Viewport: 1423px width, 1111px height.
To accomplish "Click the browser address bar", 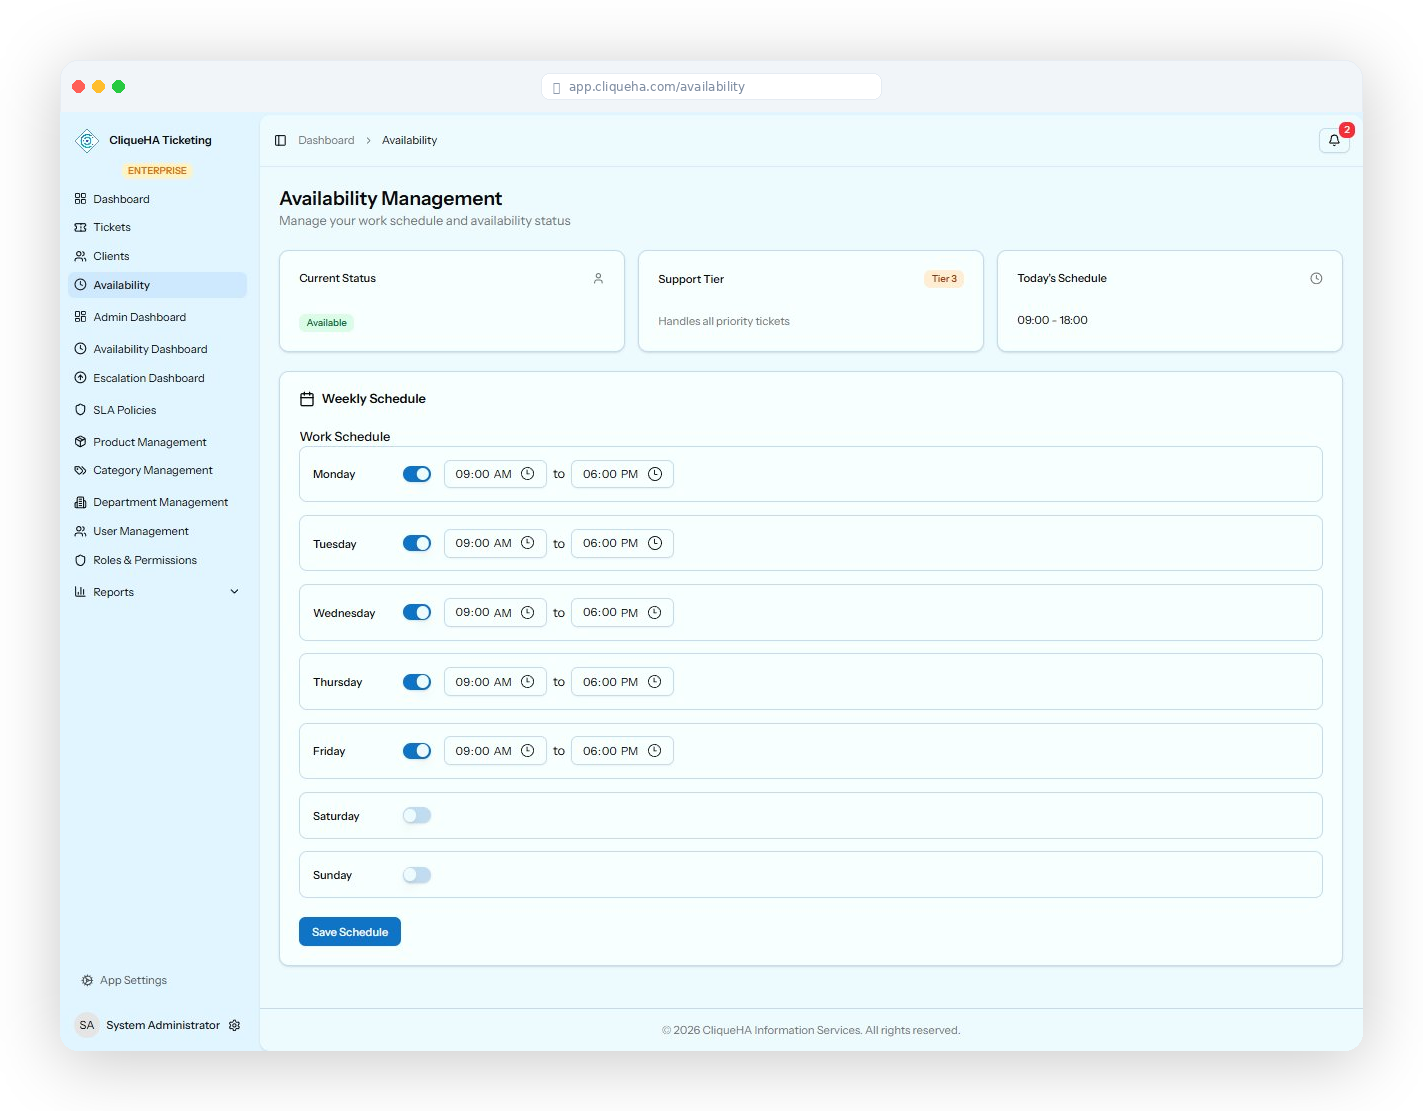I will tap(711, 87).
